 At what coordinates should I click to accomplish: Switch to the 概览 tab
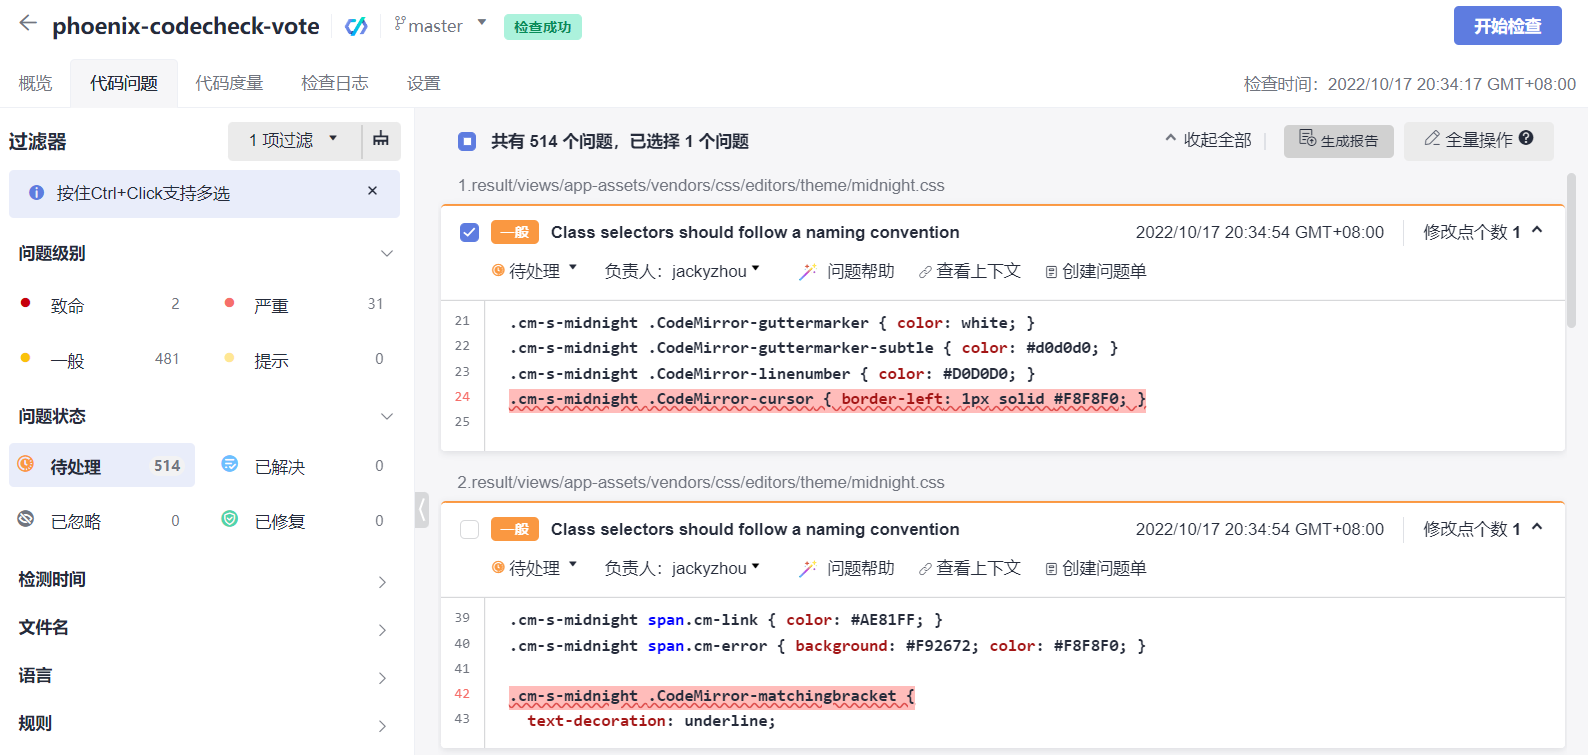(35, 83)
